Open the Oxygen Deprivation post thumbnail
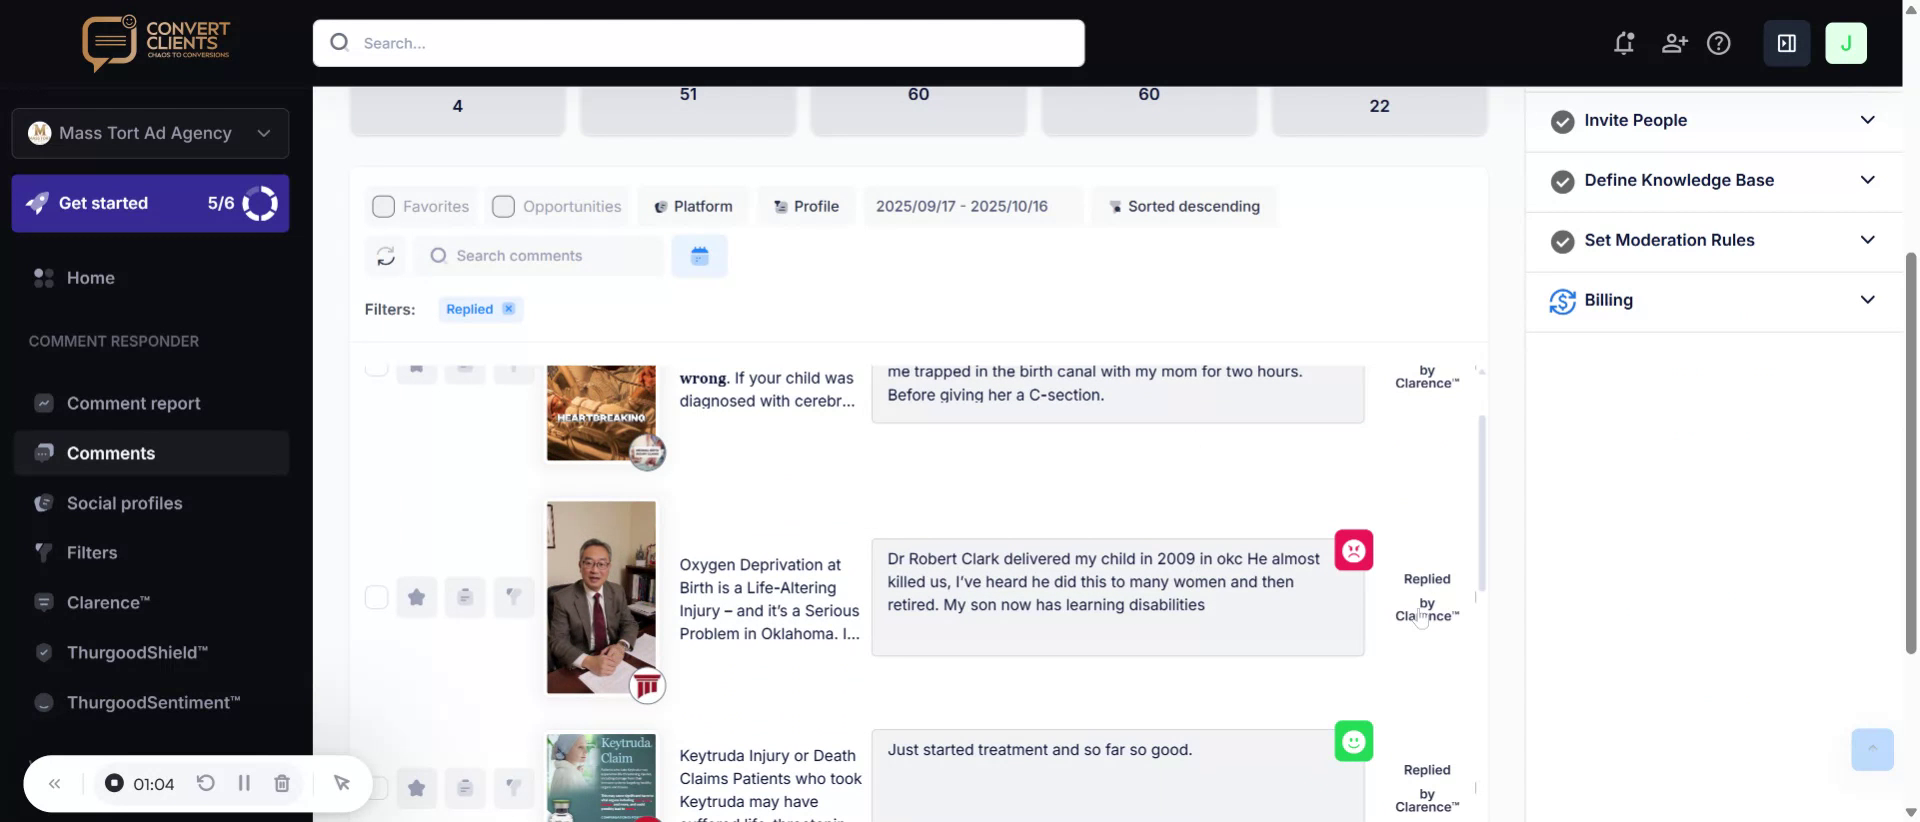The width and height of the screenshot is (1920, 822). (601, 597)
